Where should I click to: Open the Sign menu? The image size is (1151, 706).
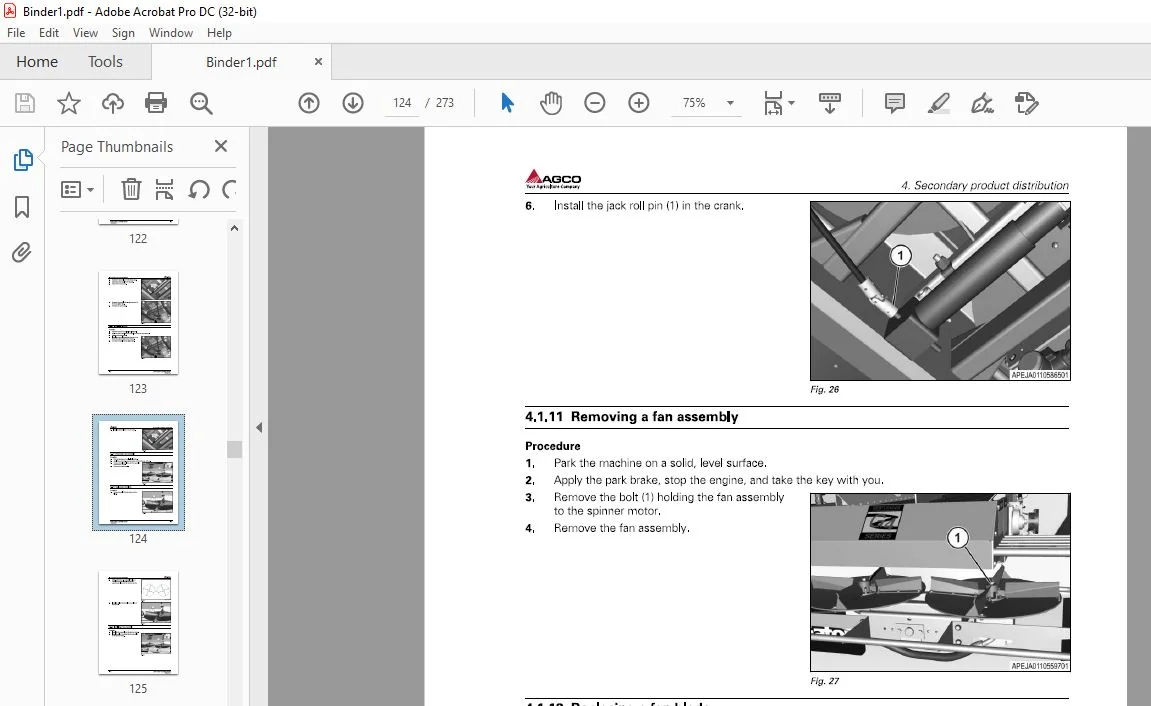123,33
